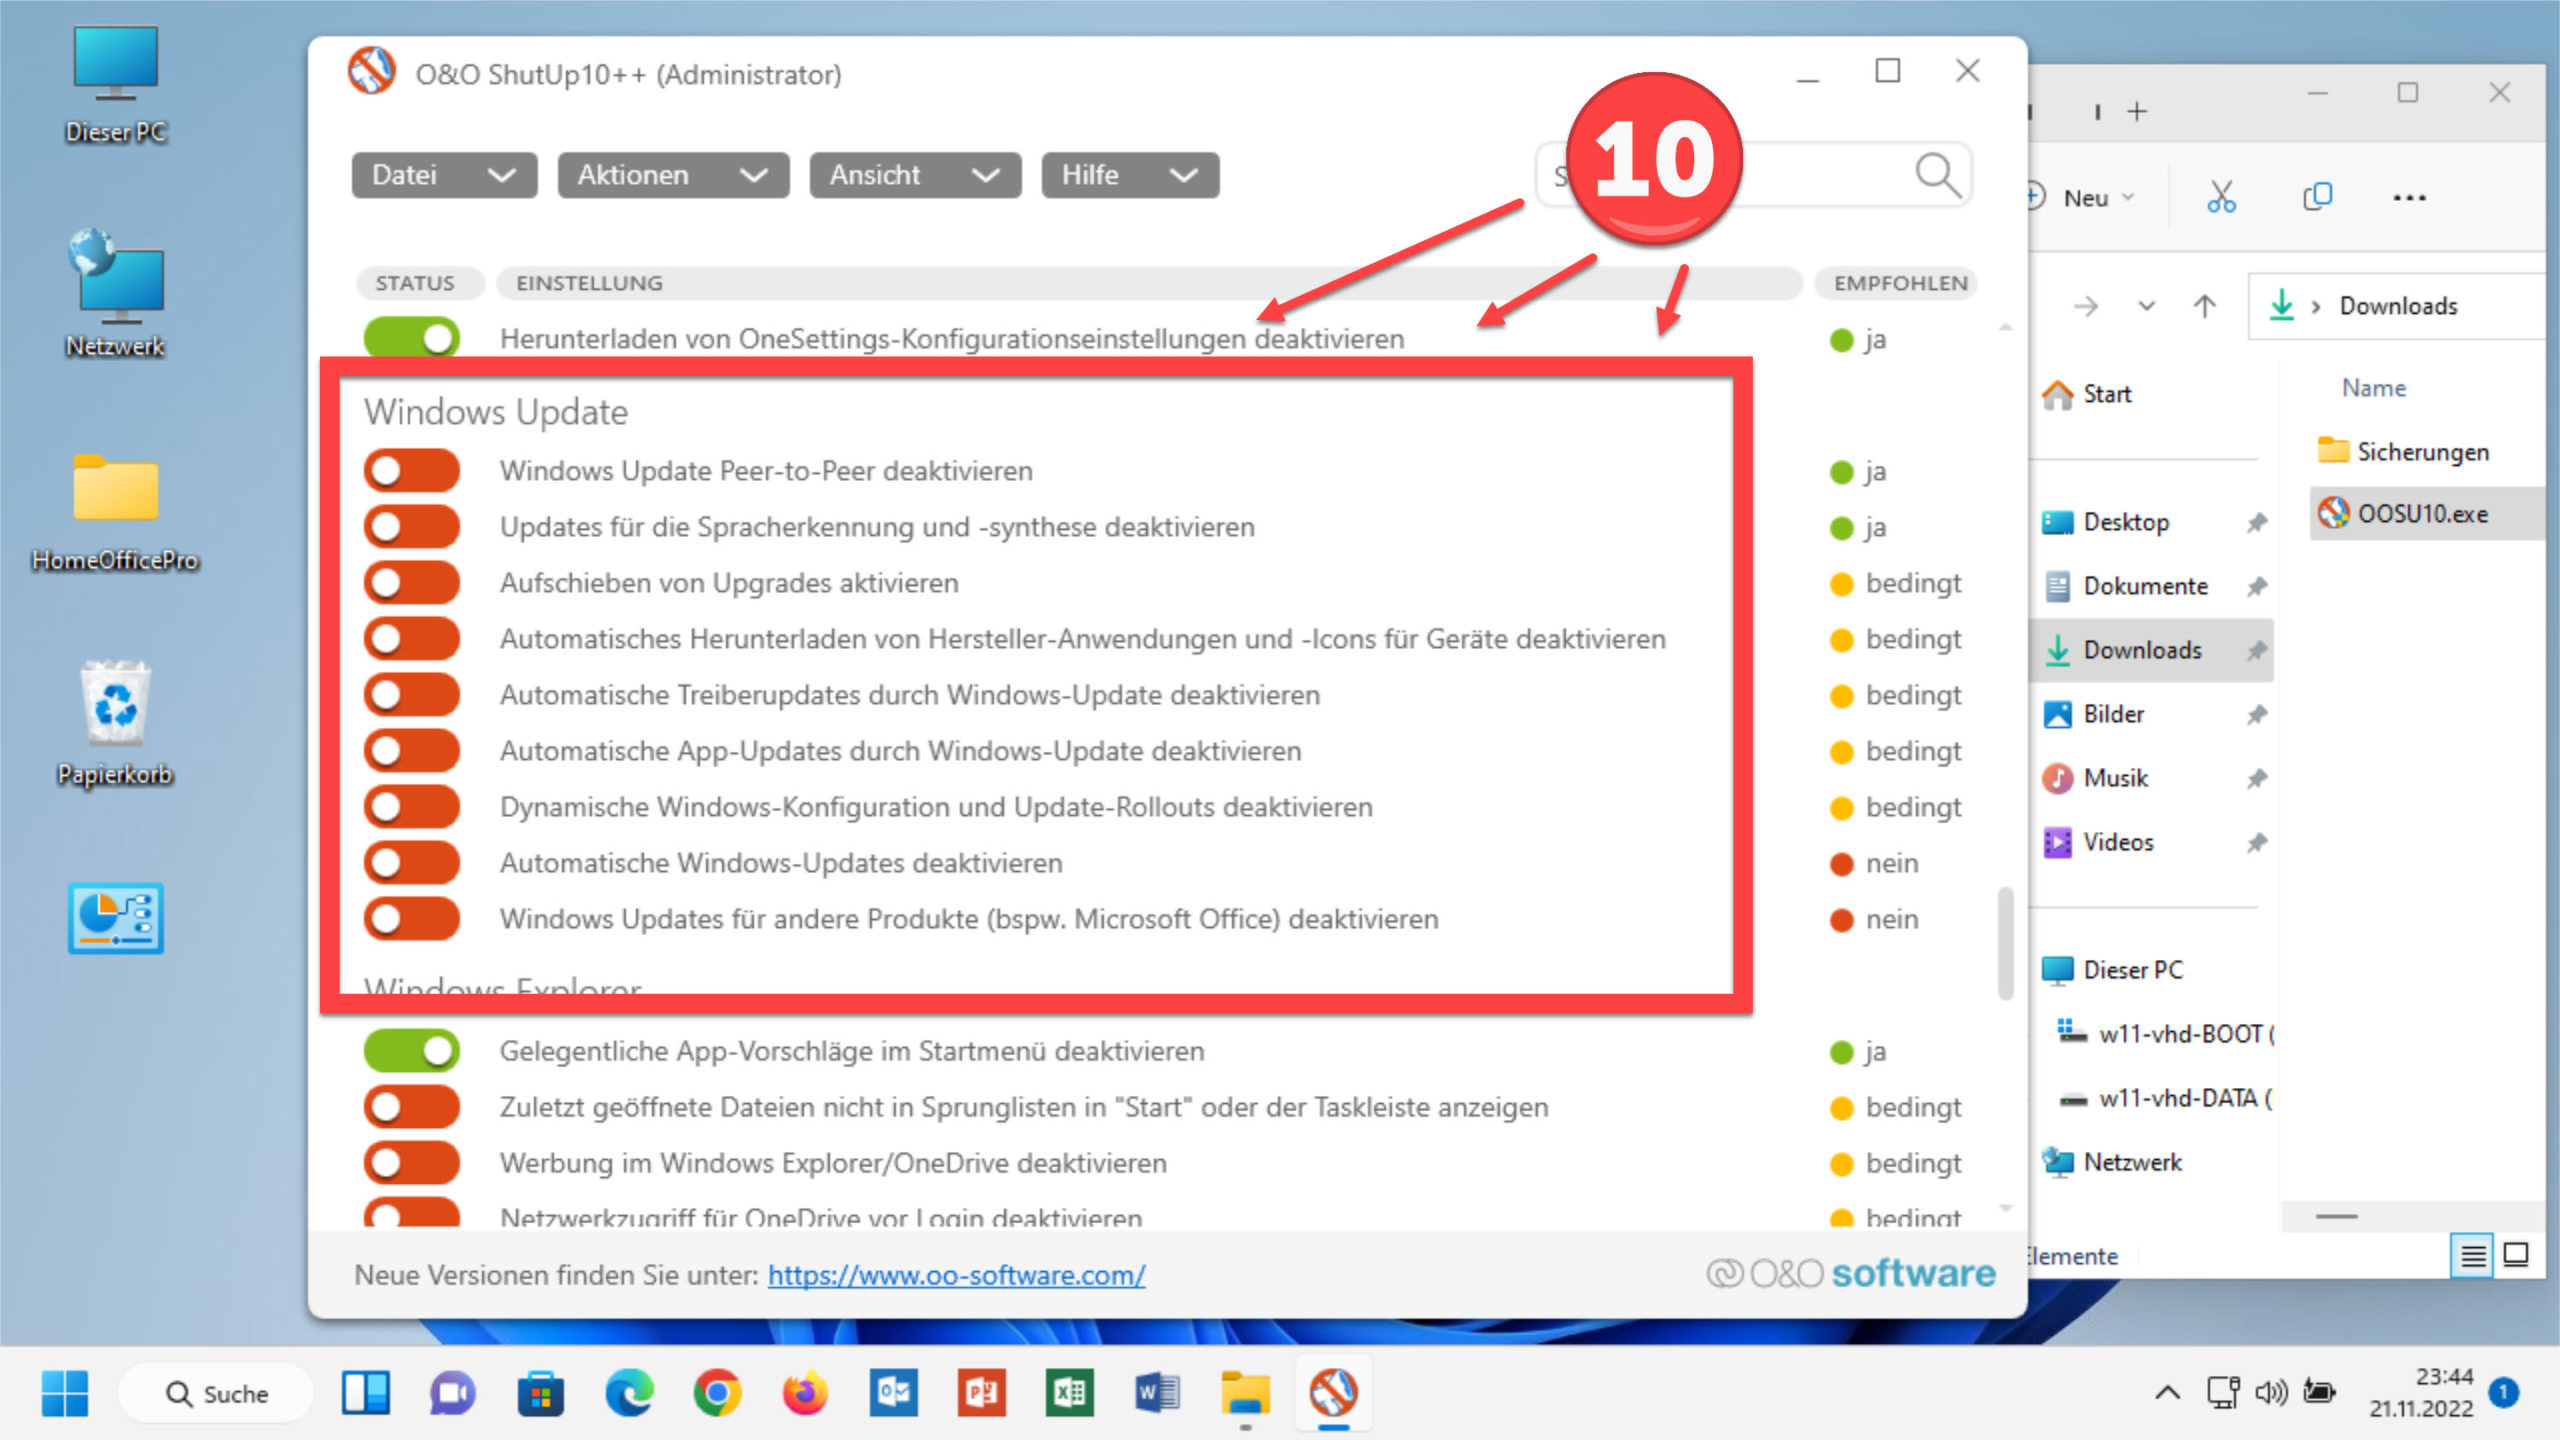Open the Hilfe menu
Viewport: 2560px width, 1440px height.
pyautogui.click(x=1128, y=175)
